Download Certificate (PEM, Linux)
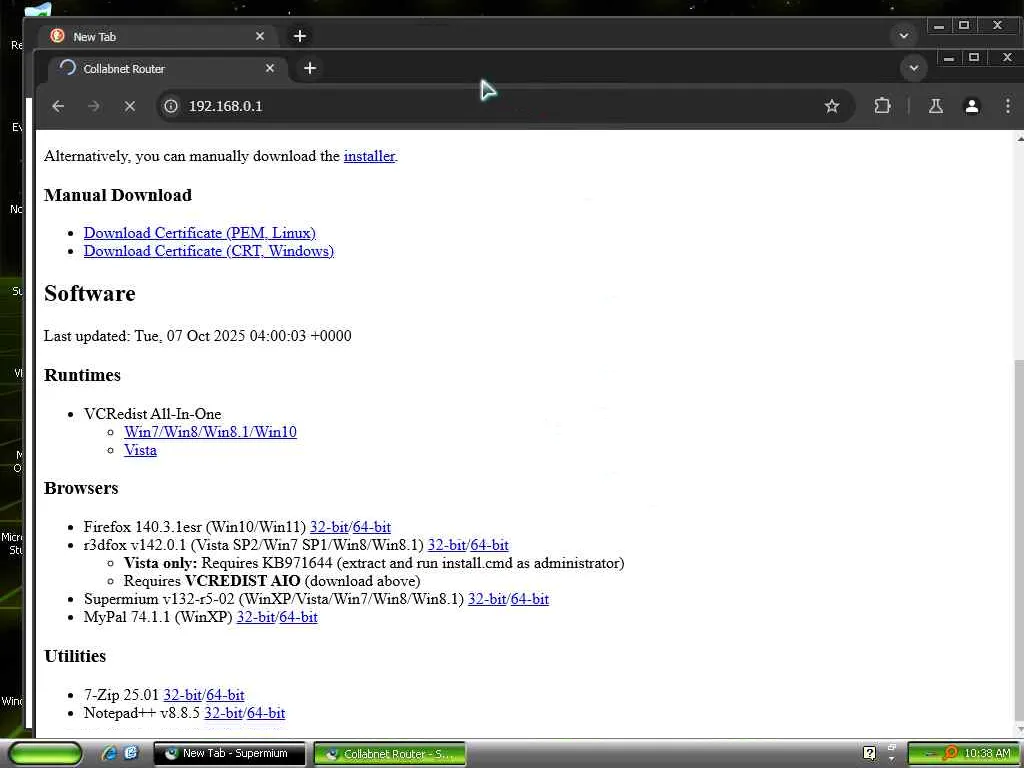The width and height of the screenshot is (1024, 768). coord(199,233)
